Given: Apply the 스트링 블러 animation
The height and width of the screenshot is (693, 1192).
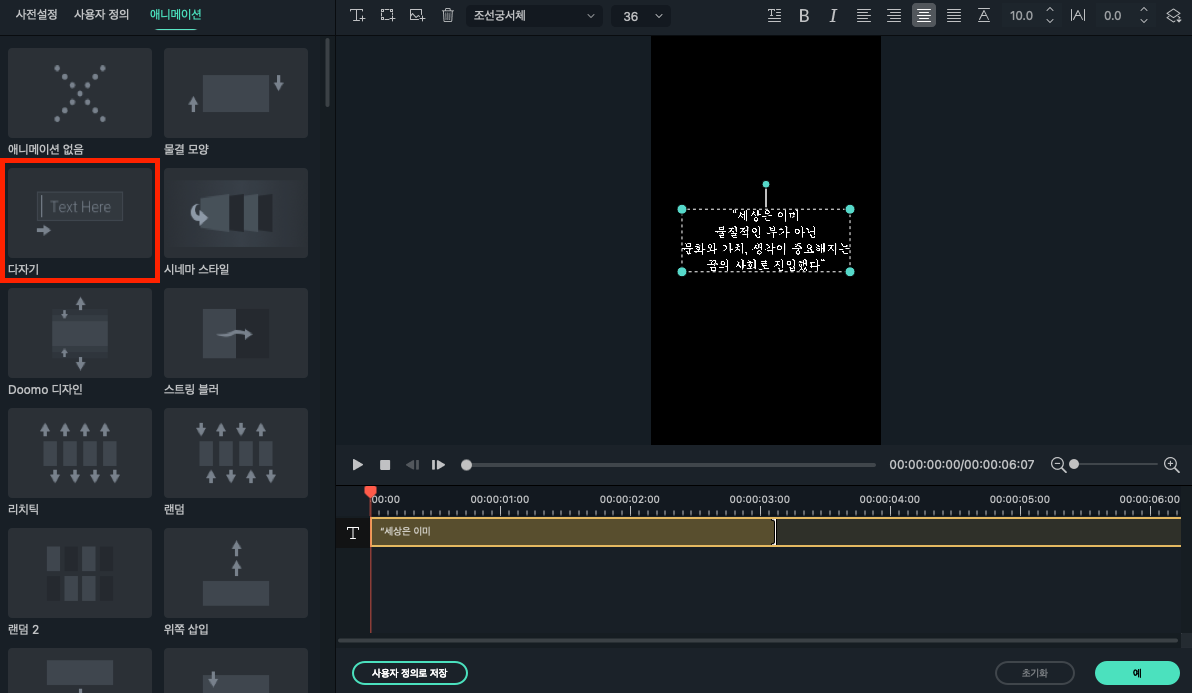Looking at the screenshot, I should click(x=236, y=333).
